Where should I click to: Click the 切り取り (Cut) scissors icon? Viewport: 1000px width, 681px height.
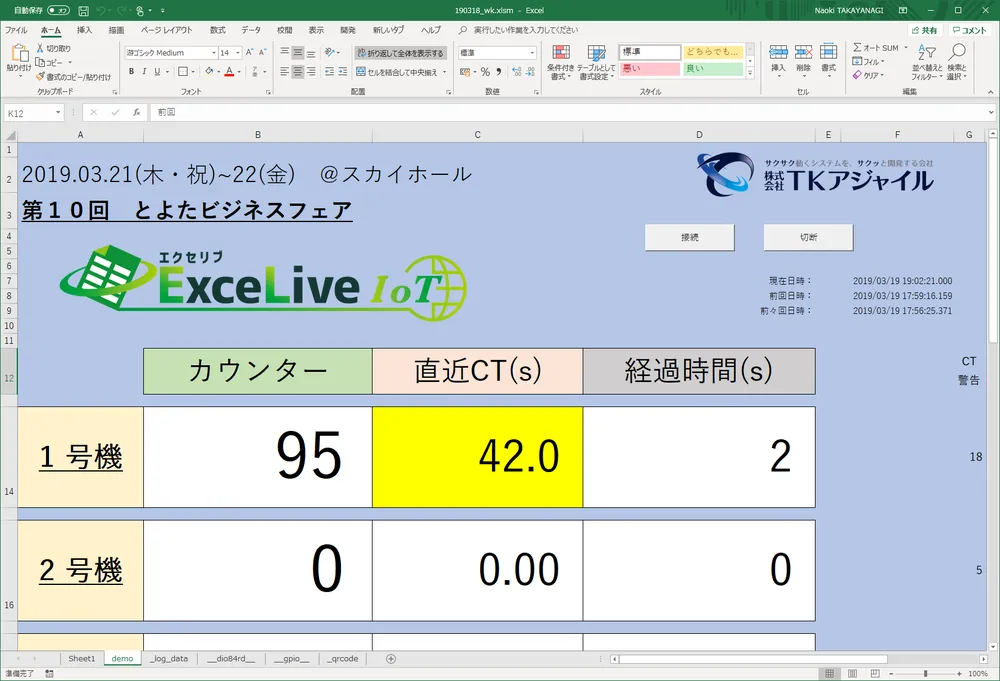coord(40,48)
